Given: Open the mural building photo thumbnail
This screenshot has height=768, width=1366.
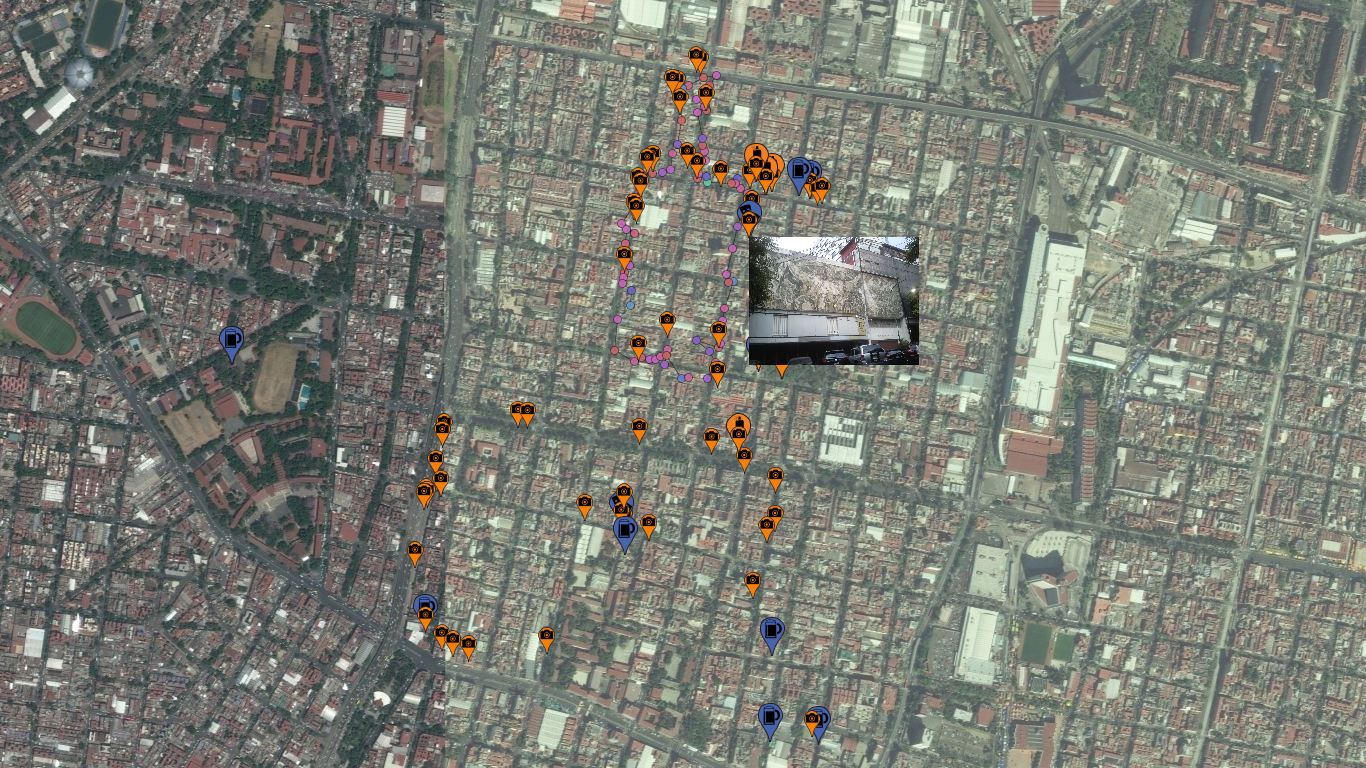Looking at the screenshot, I should coord(834,300).
